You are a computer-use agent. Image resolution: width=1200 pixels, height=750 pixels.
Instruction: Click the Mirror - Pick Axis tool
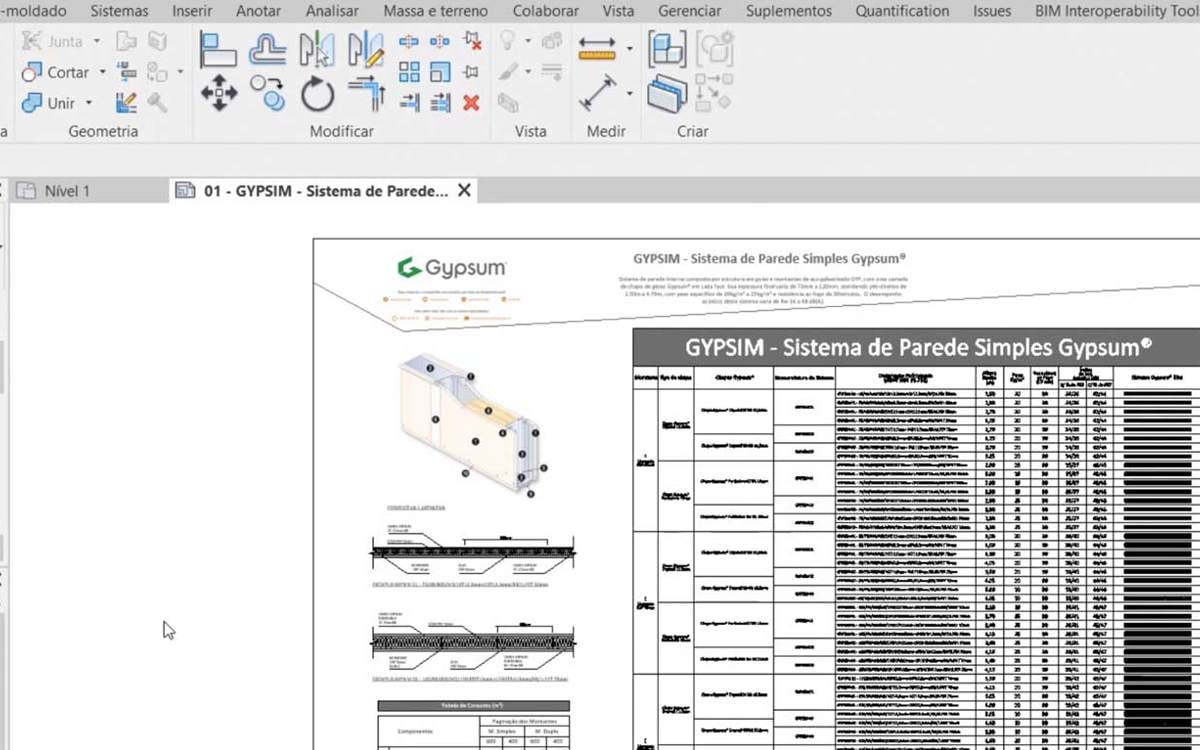coord(317,49)
